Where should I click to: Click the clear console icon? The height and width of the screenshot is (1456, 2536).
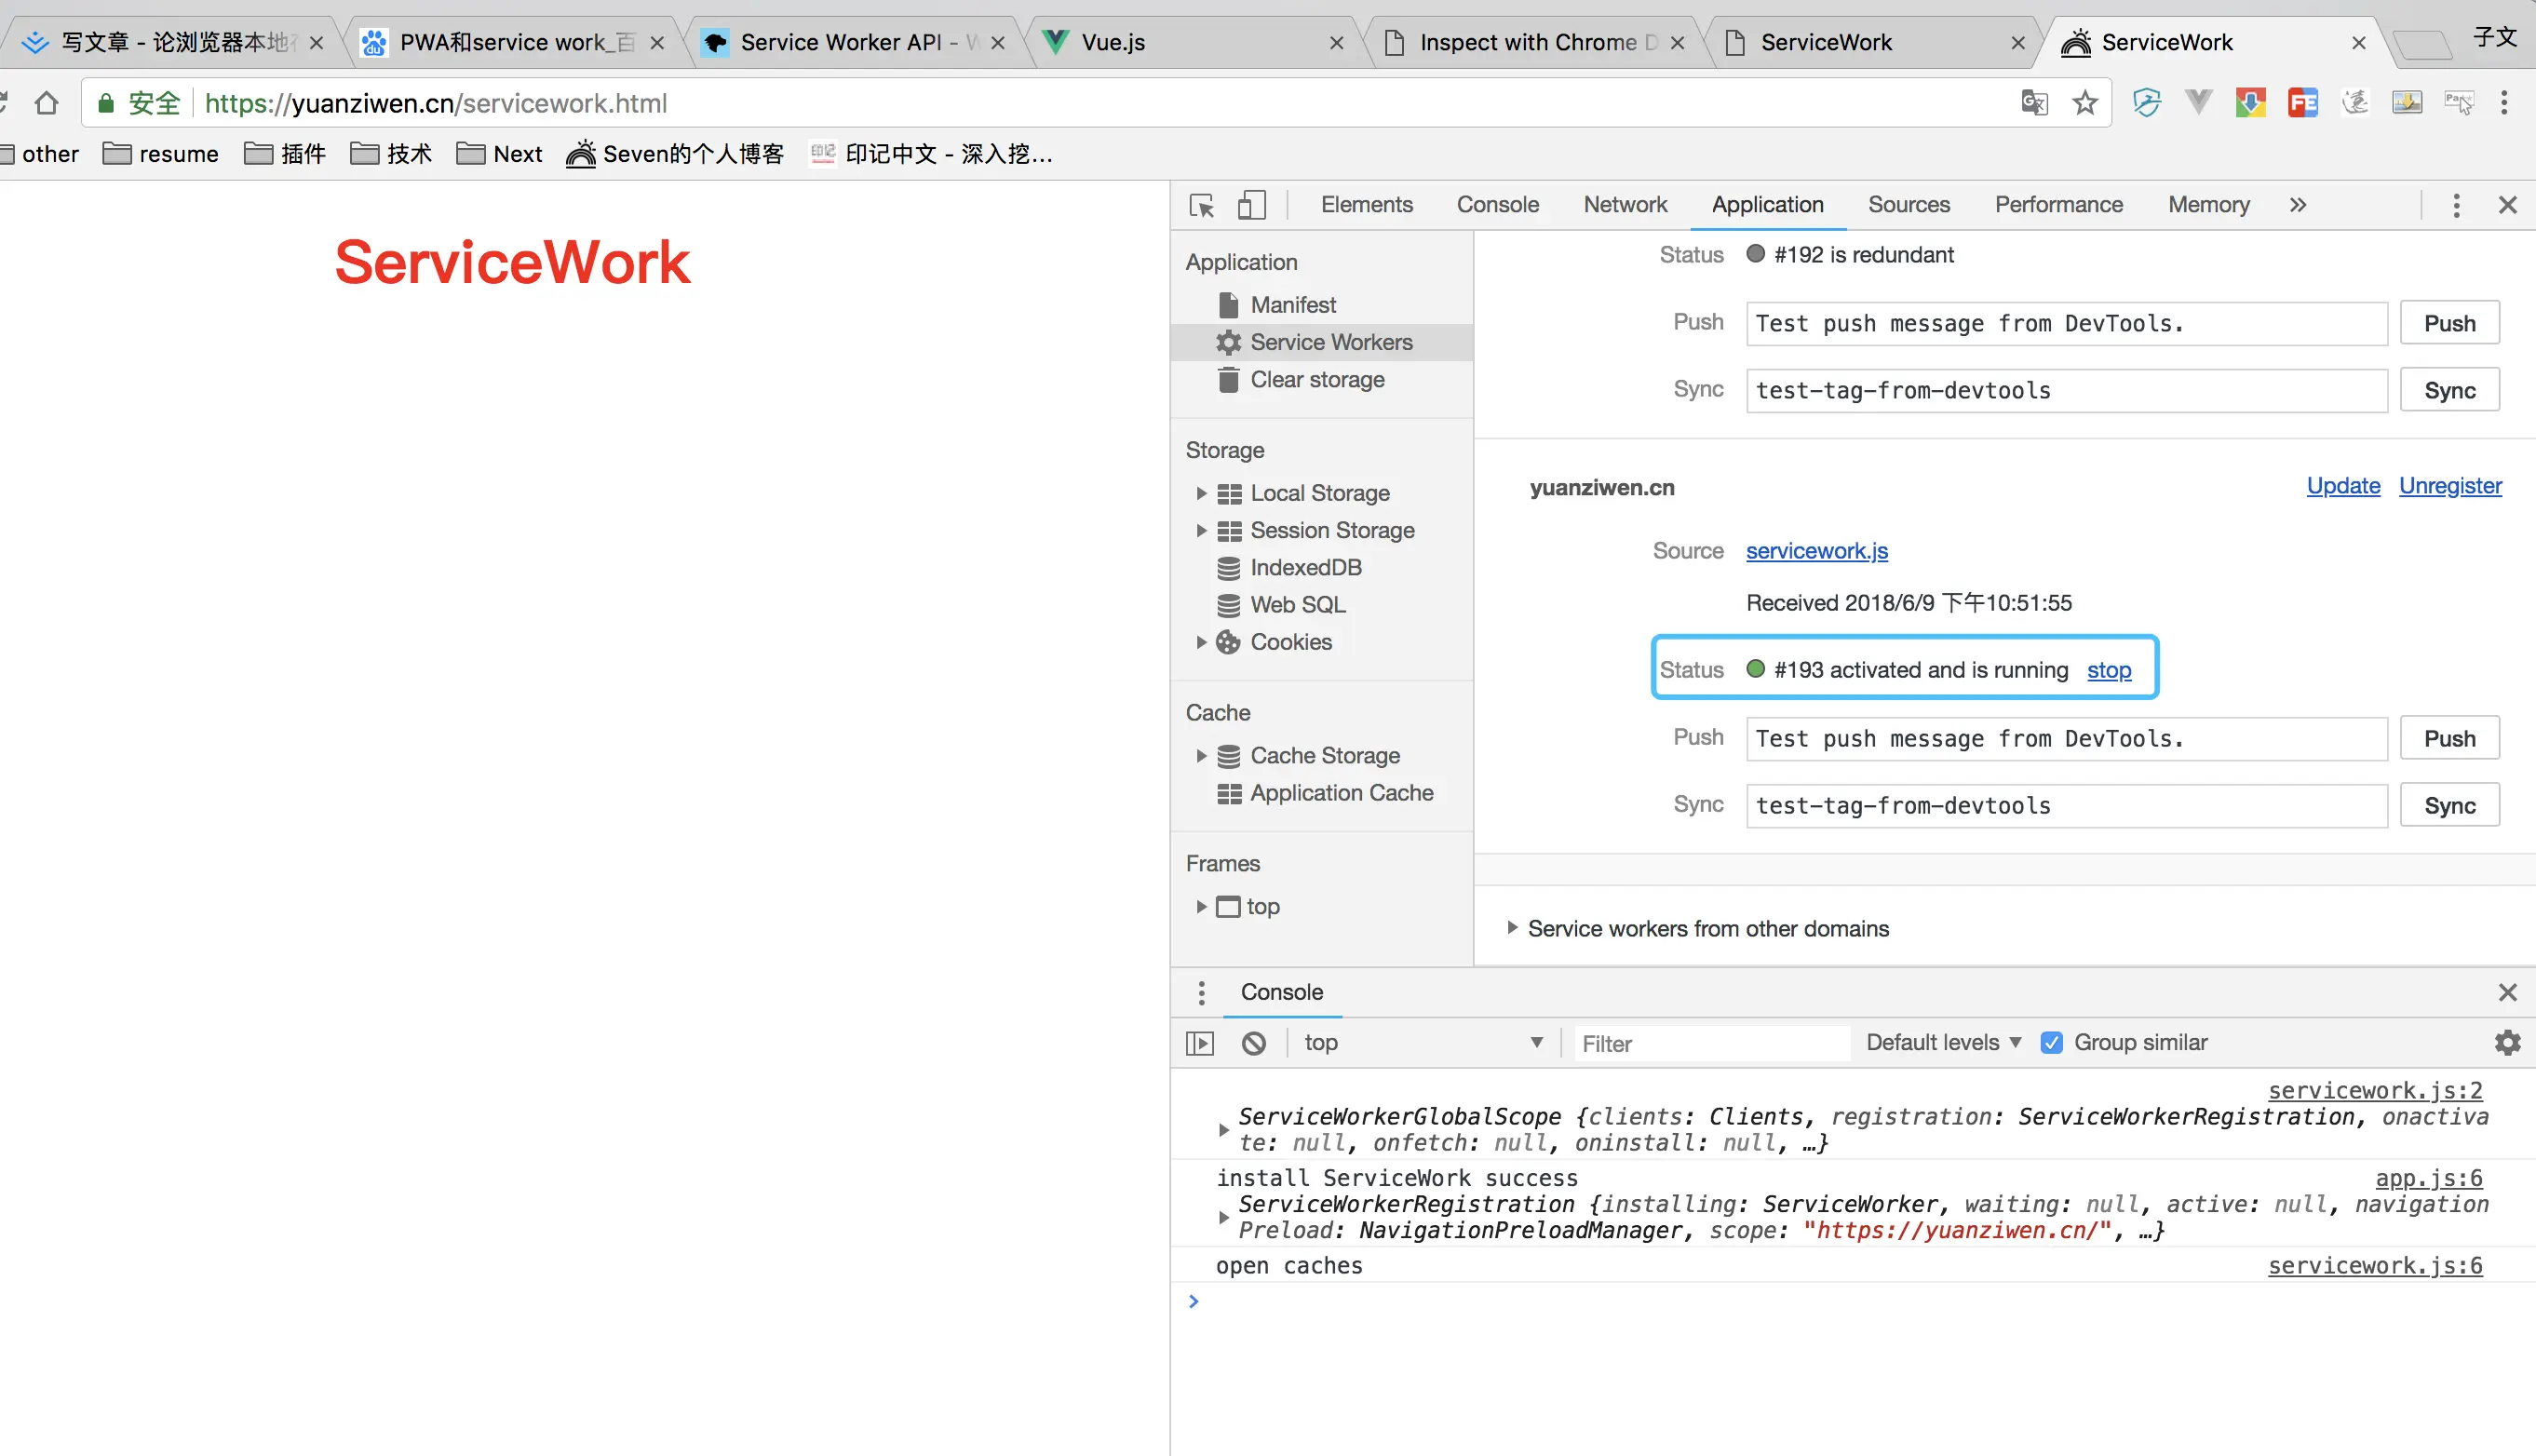[1254, 1043]
